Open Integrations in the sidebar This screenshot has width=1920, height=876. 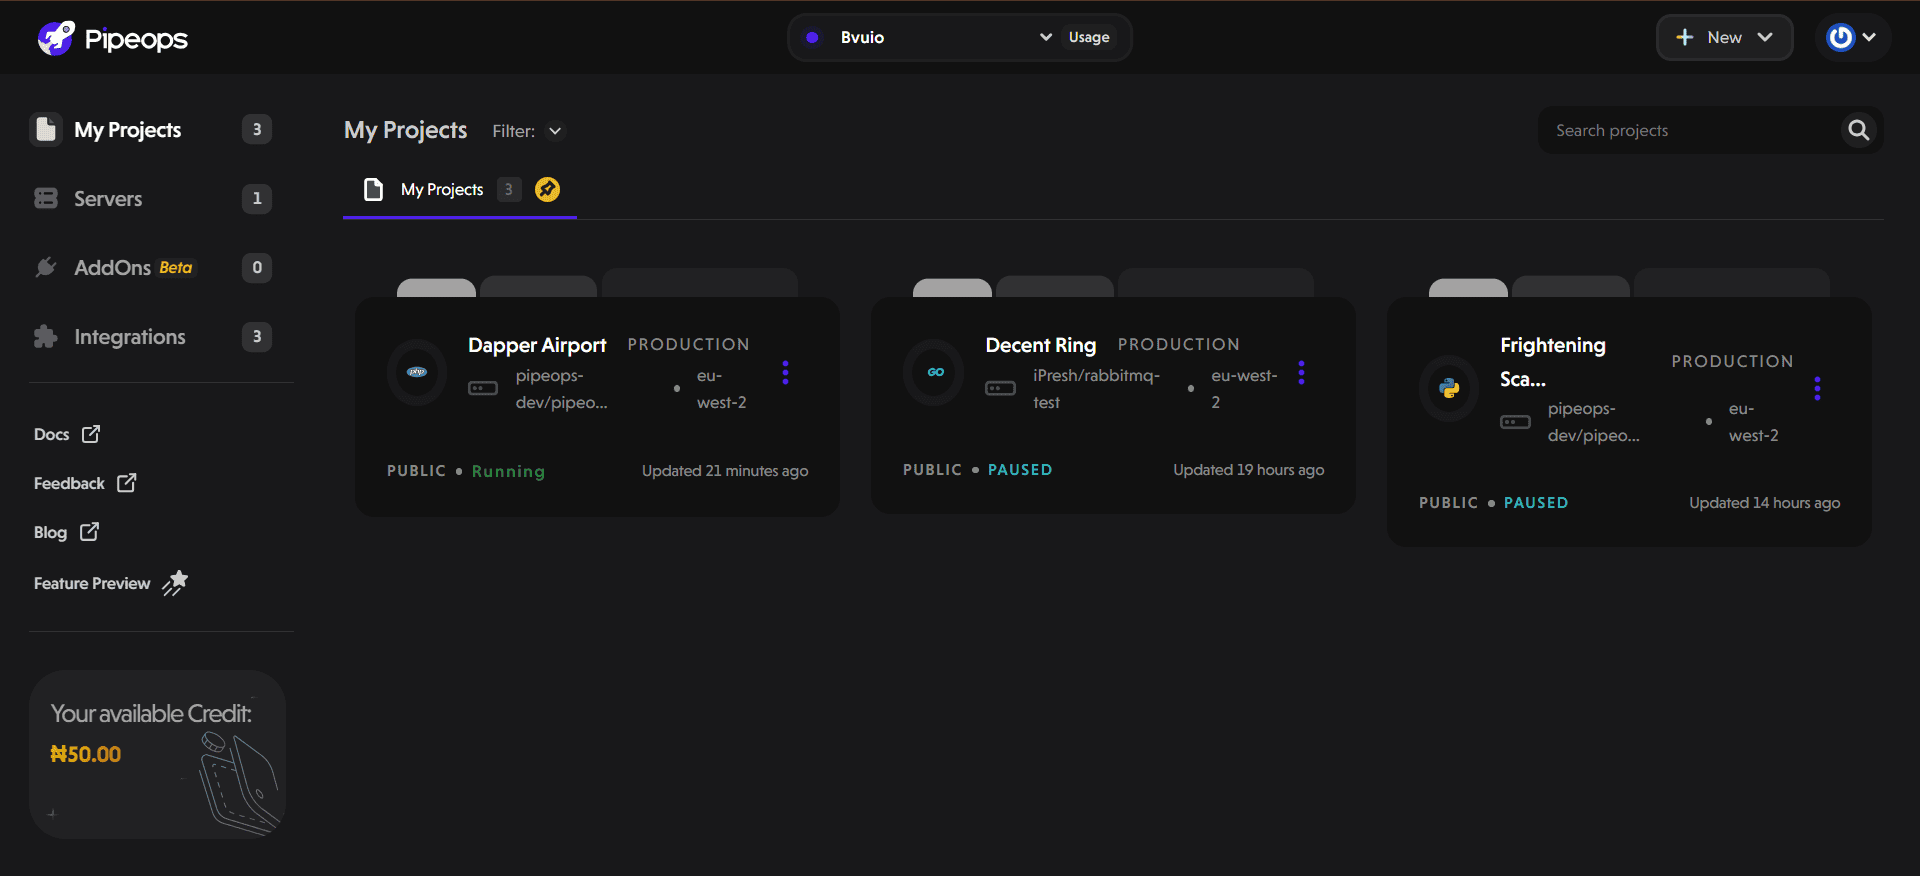(152, 337)
